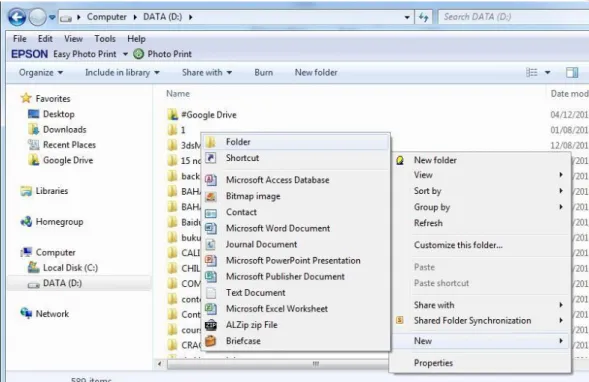Expand Share with in context menu
Viewport: 589px width, 382px height.
480,305
